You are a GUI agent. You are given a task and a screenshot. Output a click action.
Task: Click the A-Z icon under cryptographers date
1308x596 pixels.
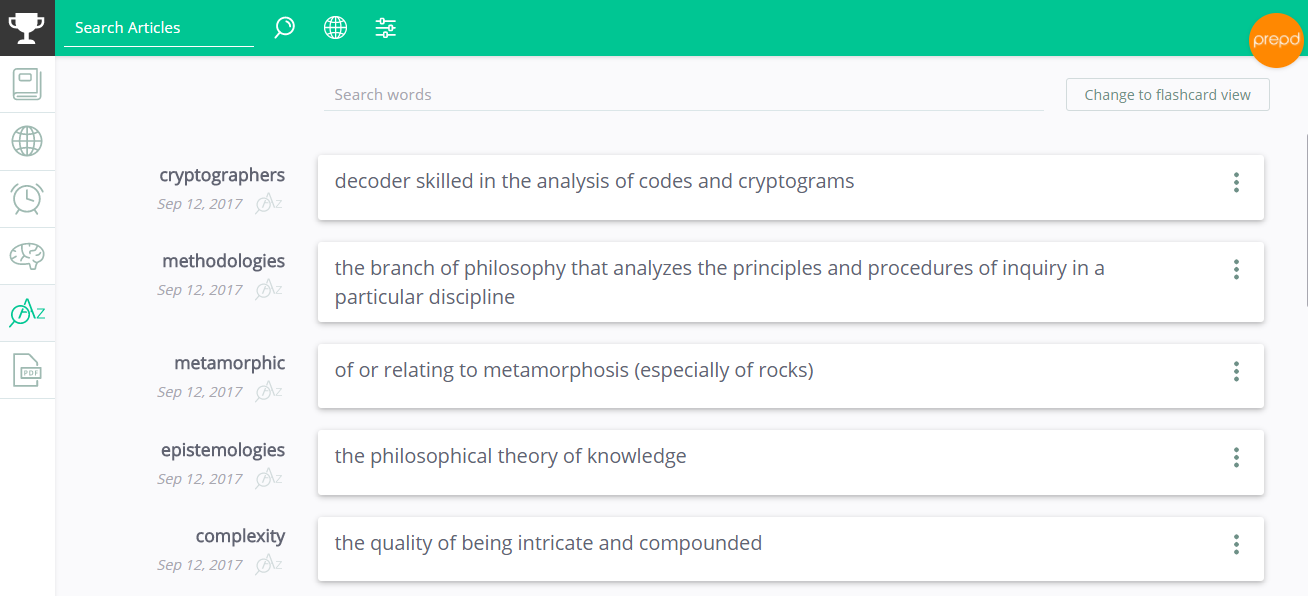click(x=268, y=204)
